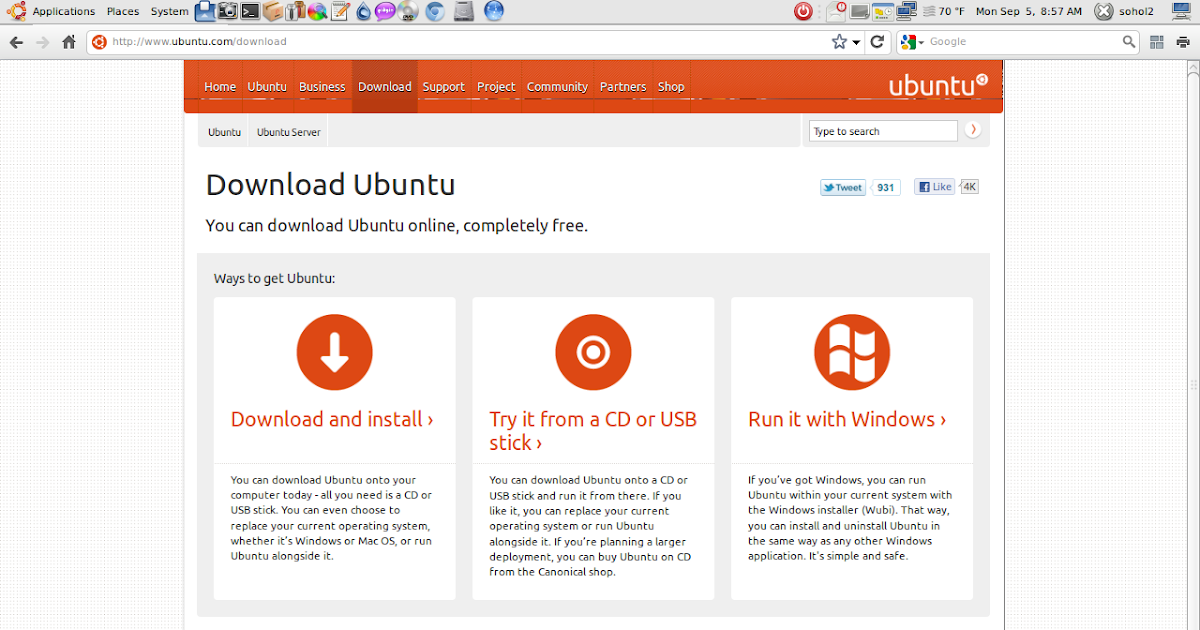Click the ubuntu logo in the page header

(938, 85)
